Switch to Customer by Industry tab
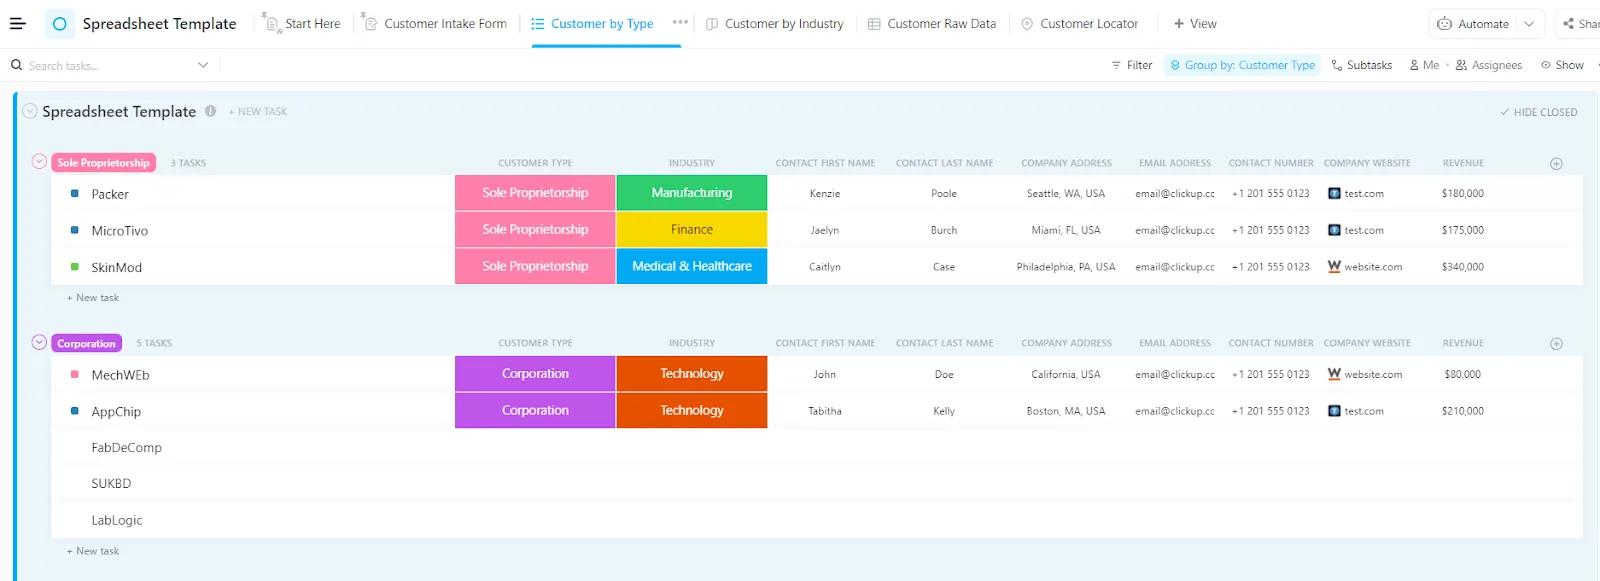Viewport: 1600px width, 581px height. tap(774, 24)
